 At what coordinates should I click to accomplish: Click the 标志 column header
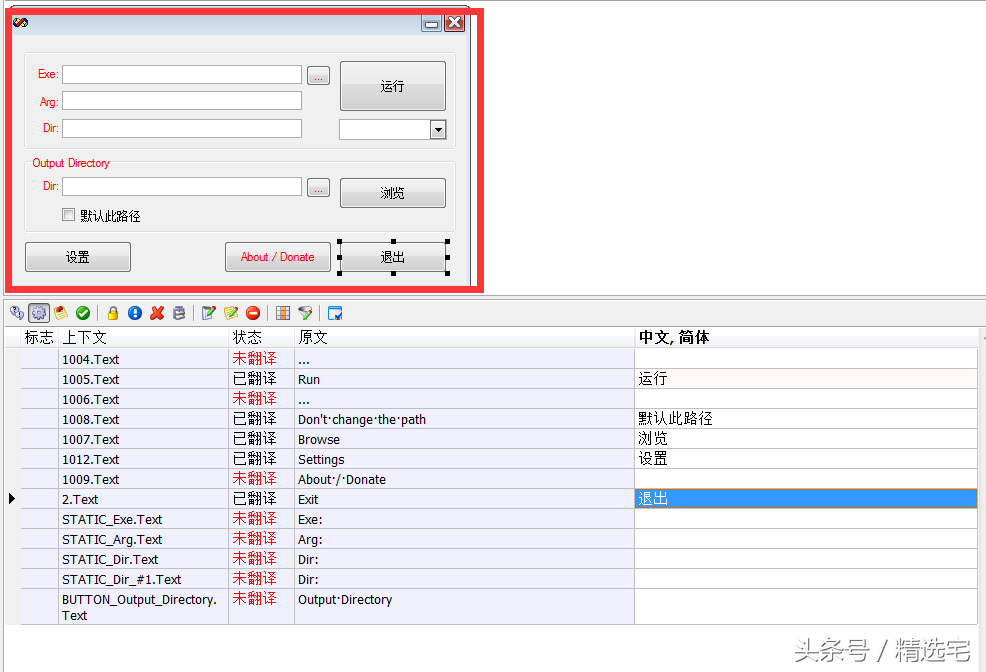[x=39, y=338]
